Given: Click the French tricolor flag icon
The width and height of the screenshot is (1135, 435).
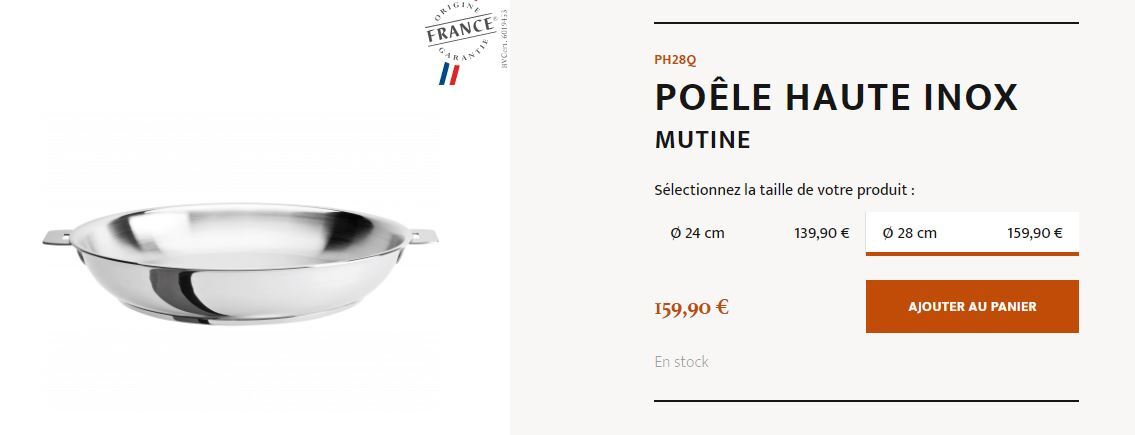Looking at the screenshot, I should (449, 73).
